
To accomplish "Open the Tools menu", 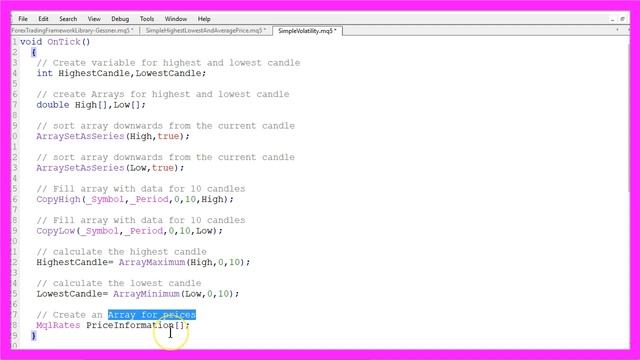I will point(147,19).
